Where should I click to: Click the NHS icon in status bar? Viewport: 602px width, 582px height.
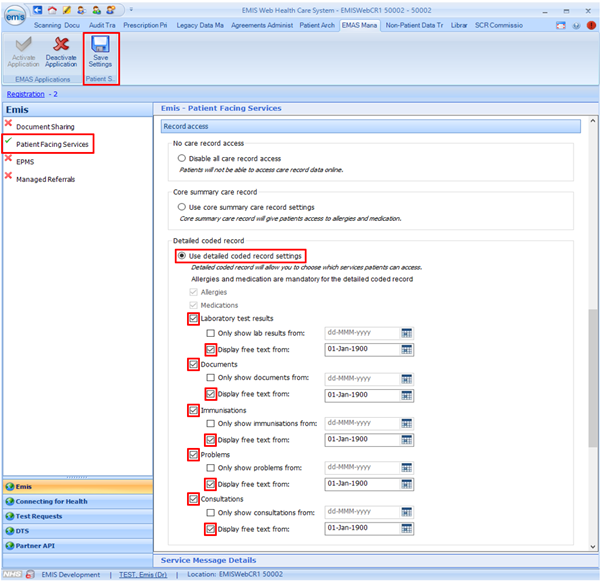click(12, 574)
